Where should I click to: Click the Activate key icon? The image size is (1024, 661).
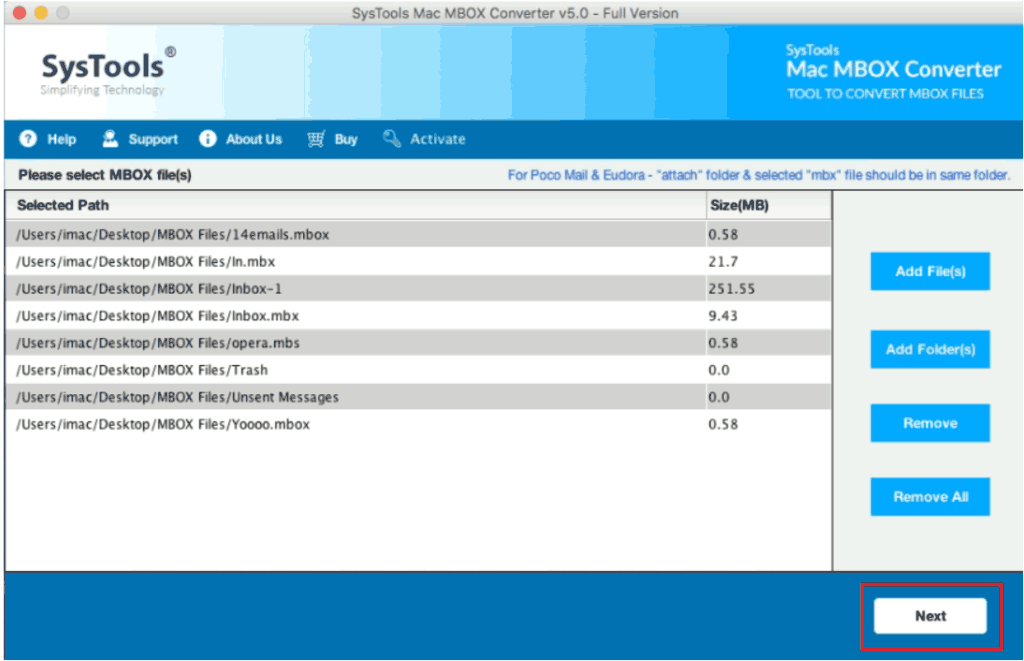[x=391, y=138]
